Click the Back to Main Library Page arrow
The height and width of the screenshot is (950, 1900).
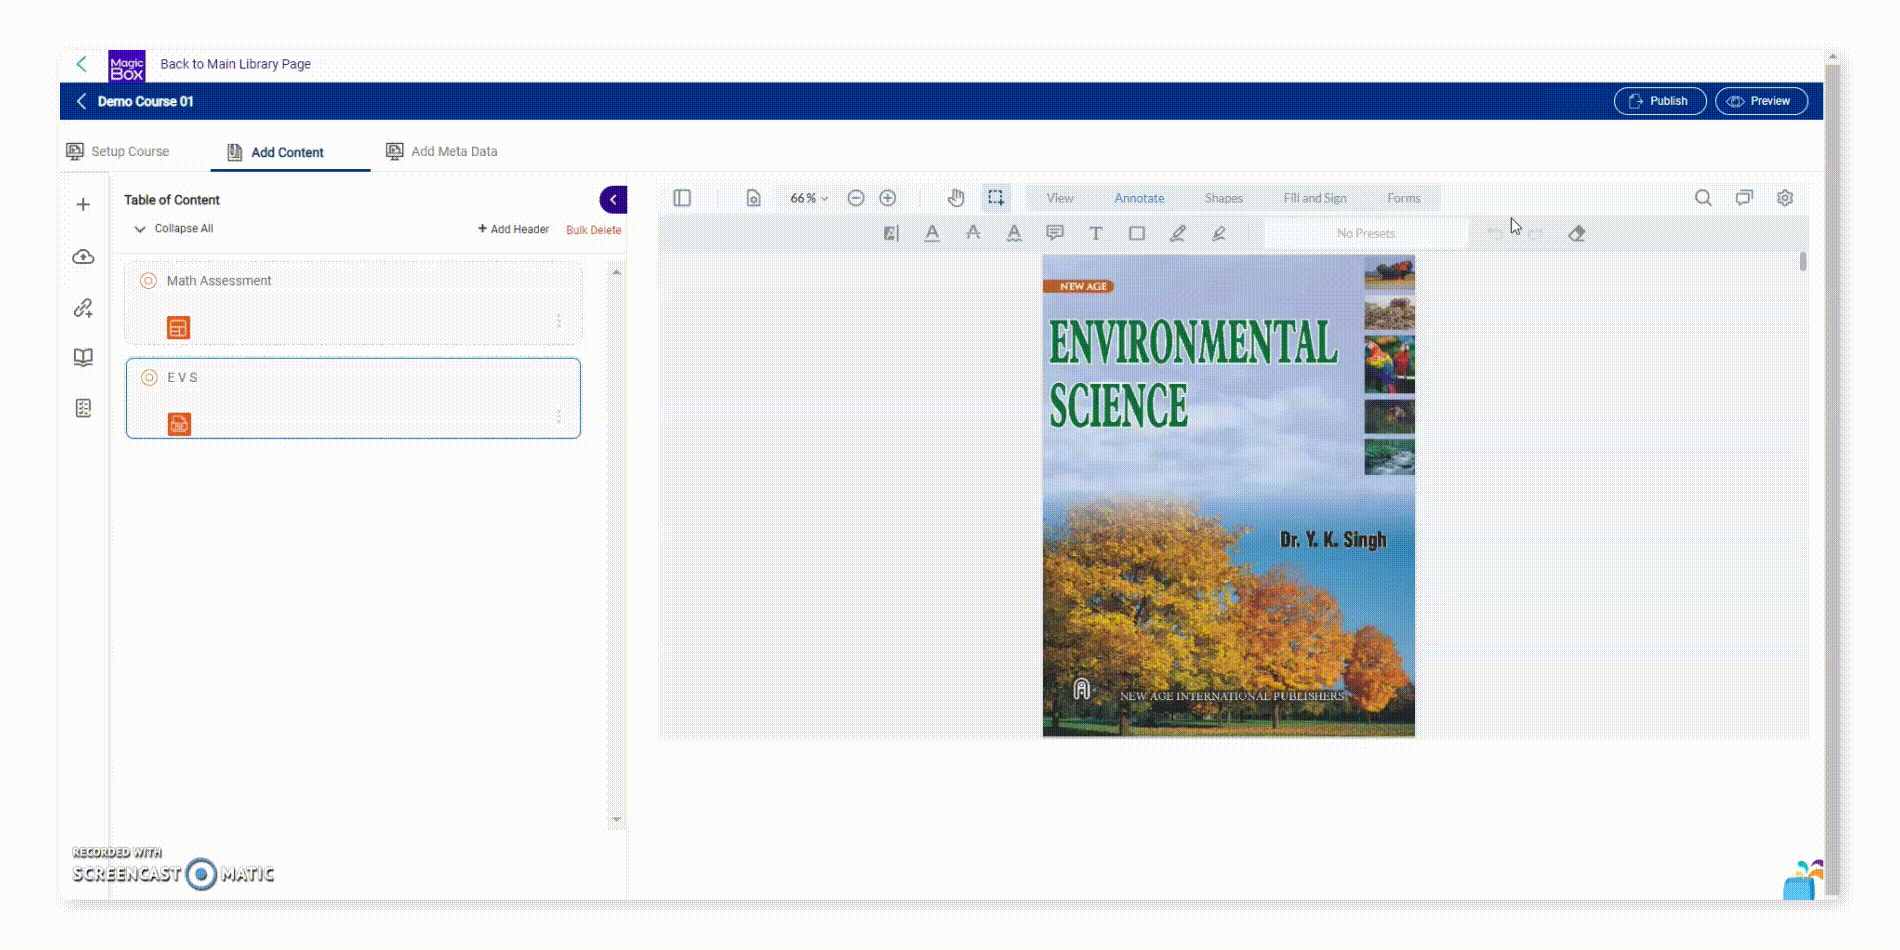pyautogui.click(x=82, y=64)
